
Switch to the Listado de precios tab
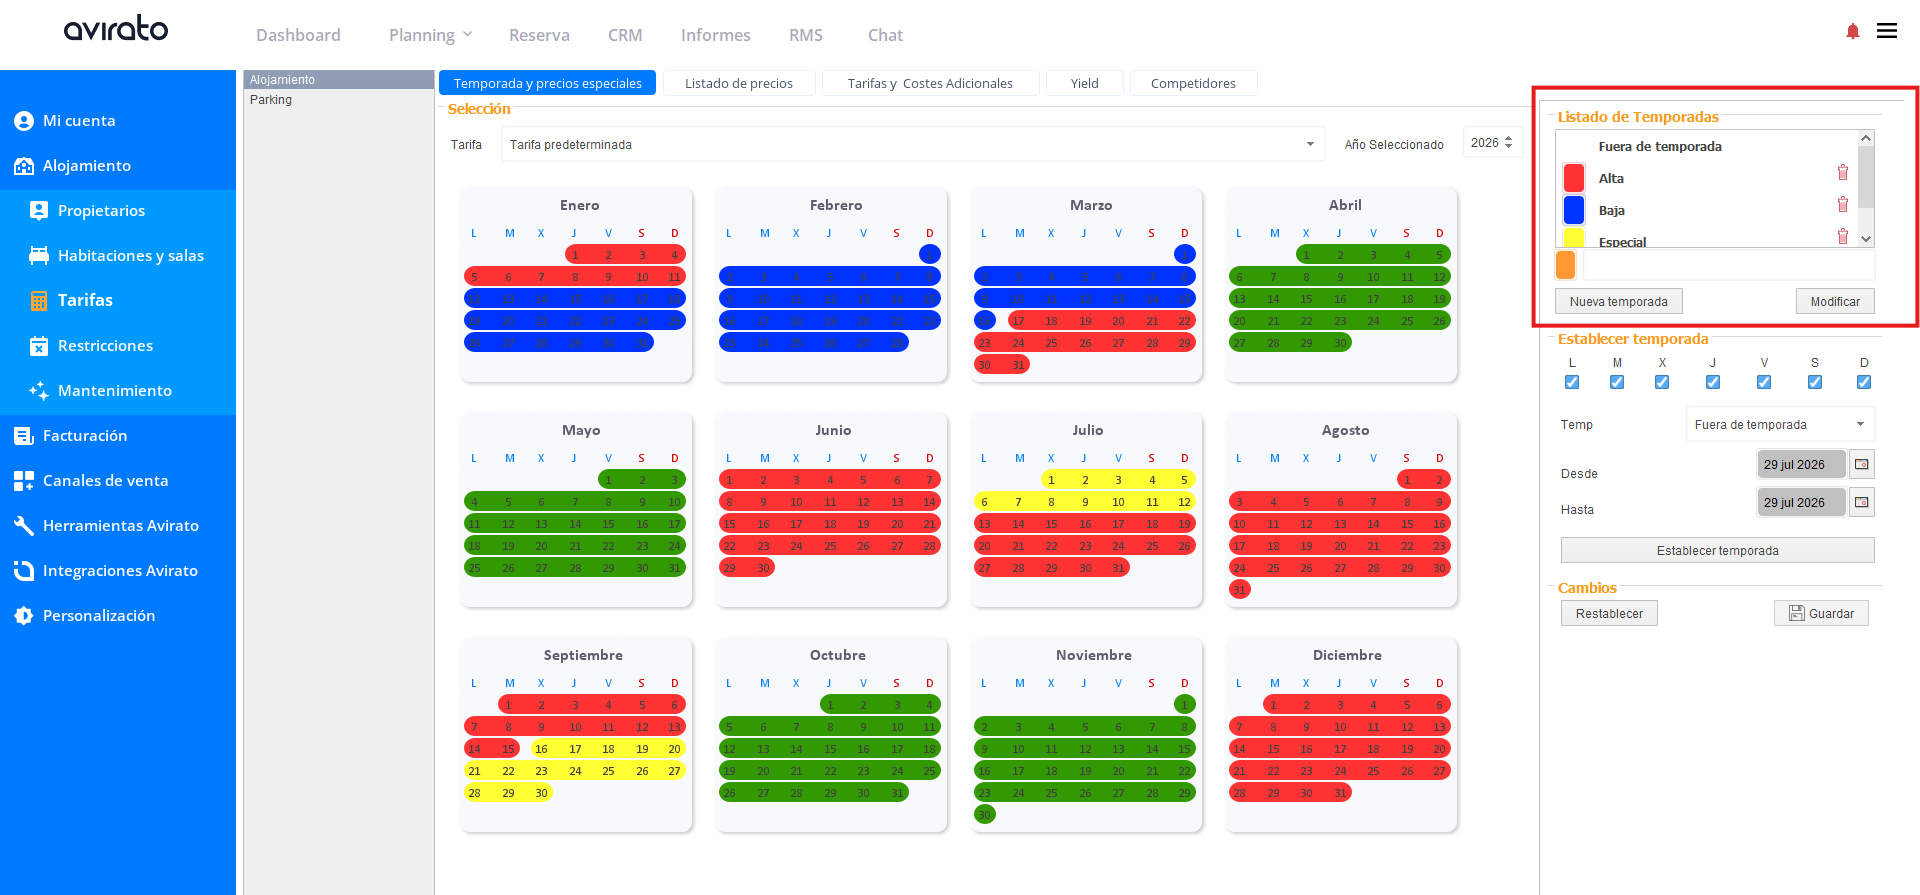click(x=739, y=83)
